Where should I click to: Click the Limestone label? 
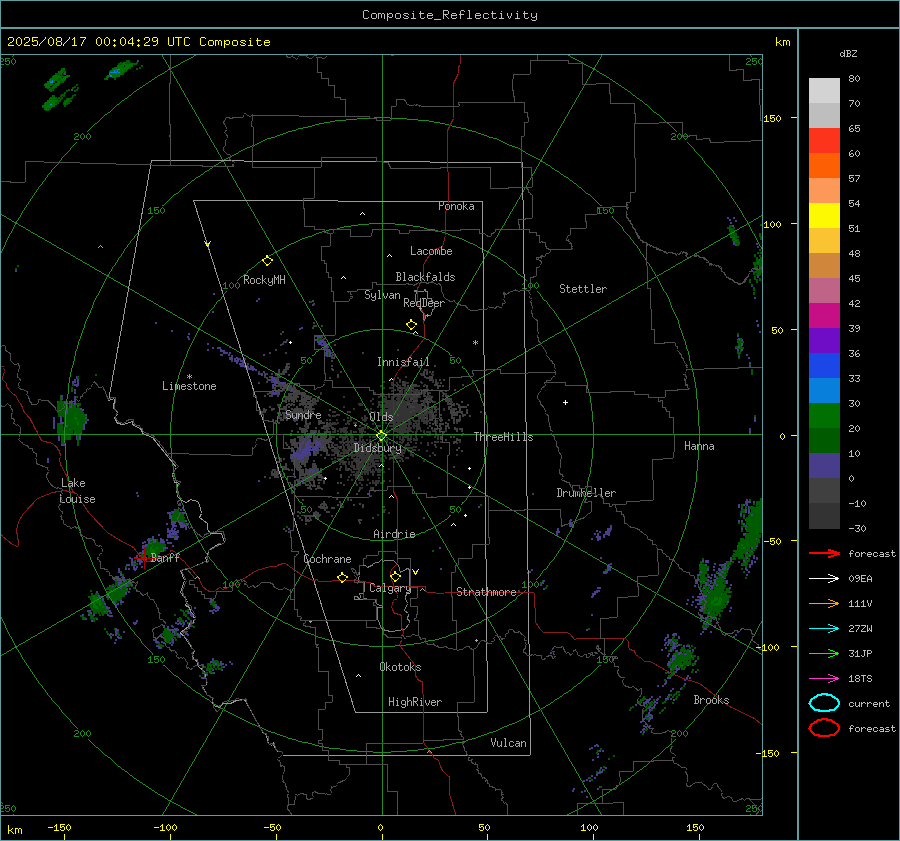click(189, 386)
